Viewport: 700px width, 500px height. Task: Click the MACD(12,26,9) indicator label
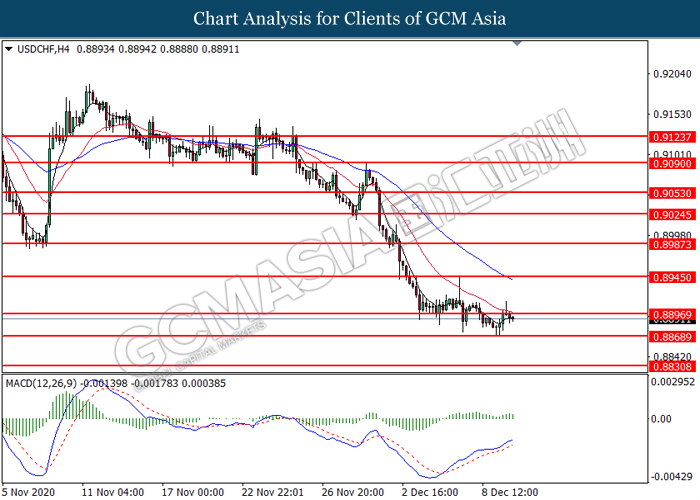click(x=41, y=383)
